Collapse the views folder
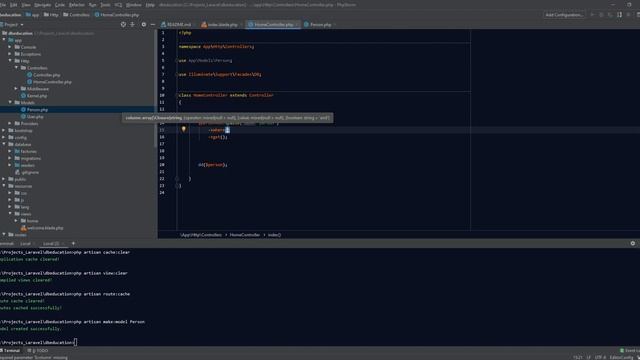This screenshot has height=360, width=640. coord(10,213)
